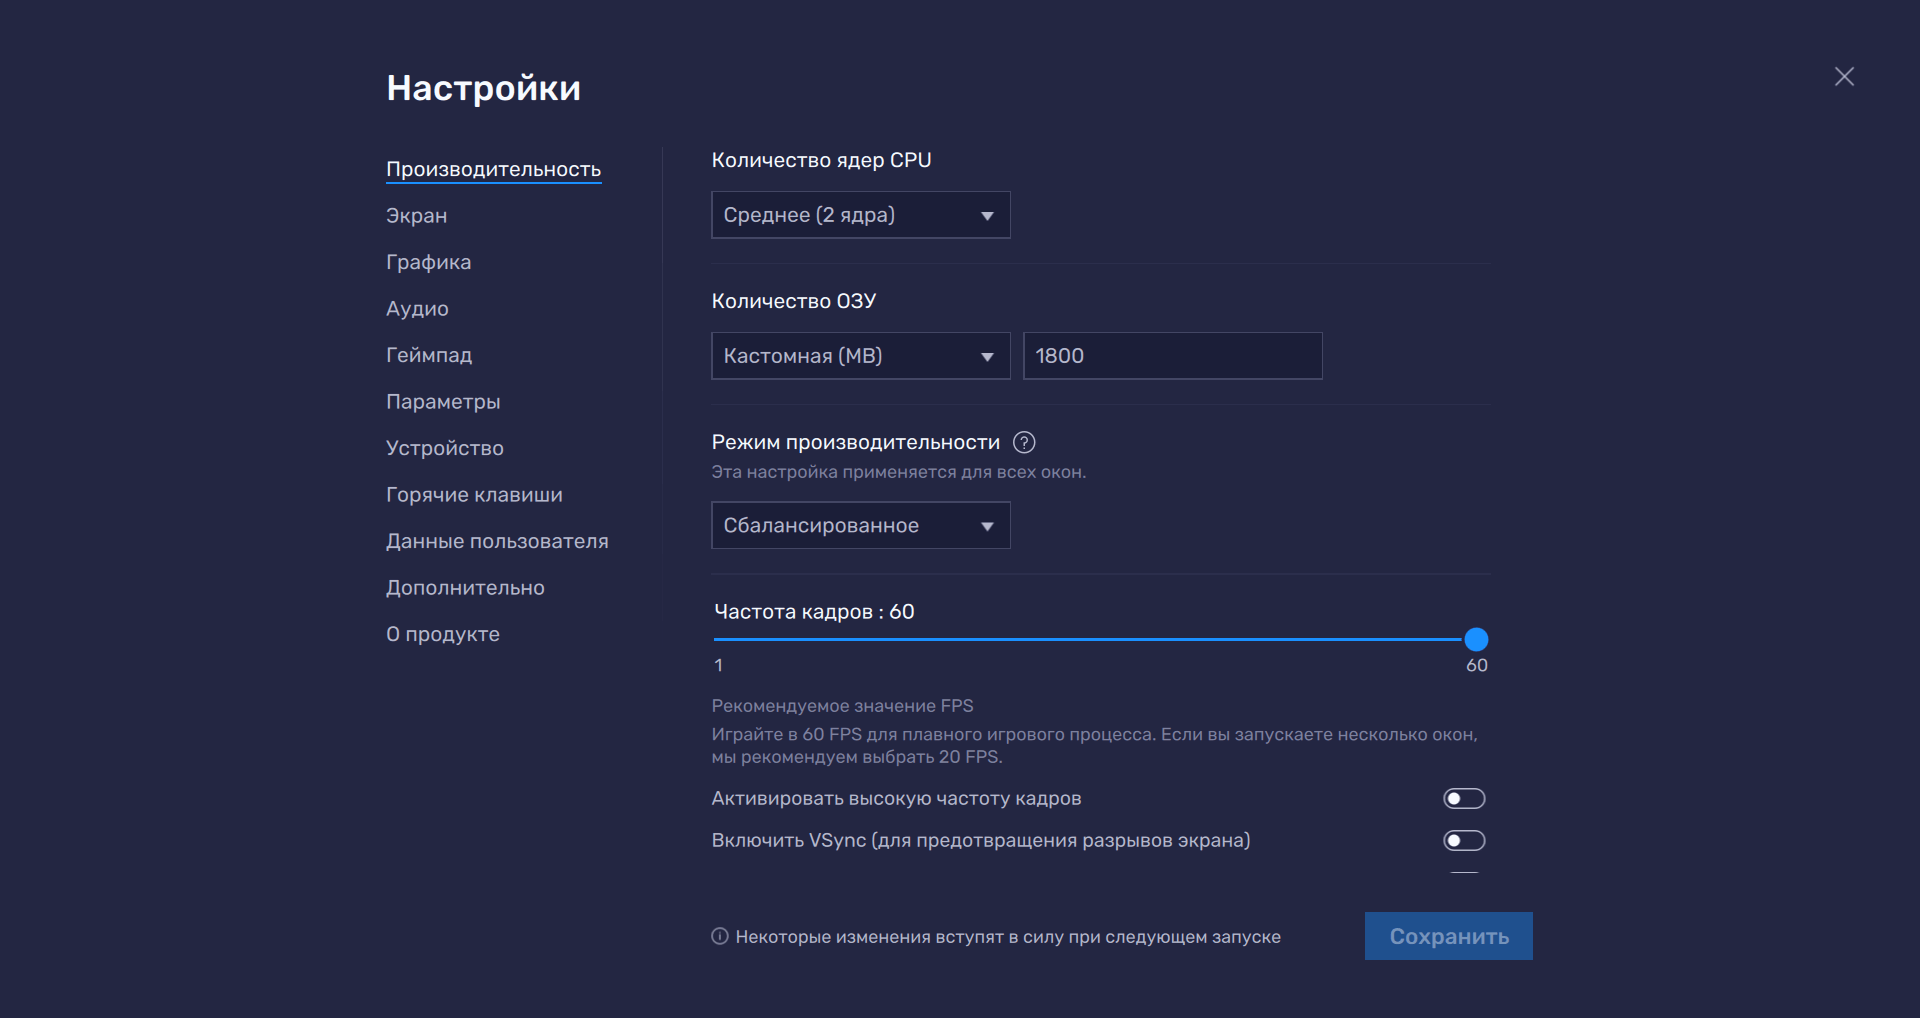
Task: Open the Количество ОЗУ Кастомная (MB) dropdown
Action: click(860, 356)
